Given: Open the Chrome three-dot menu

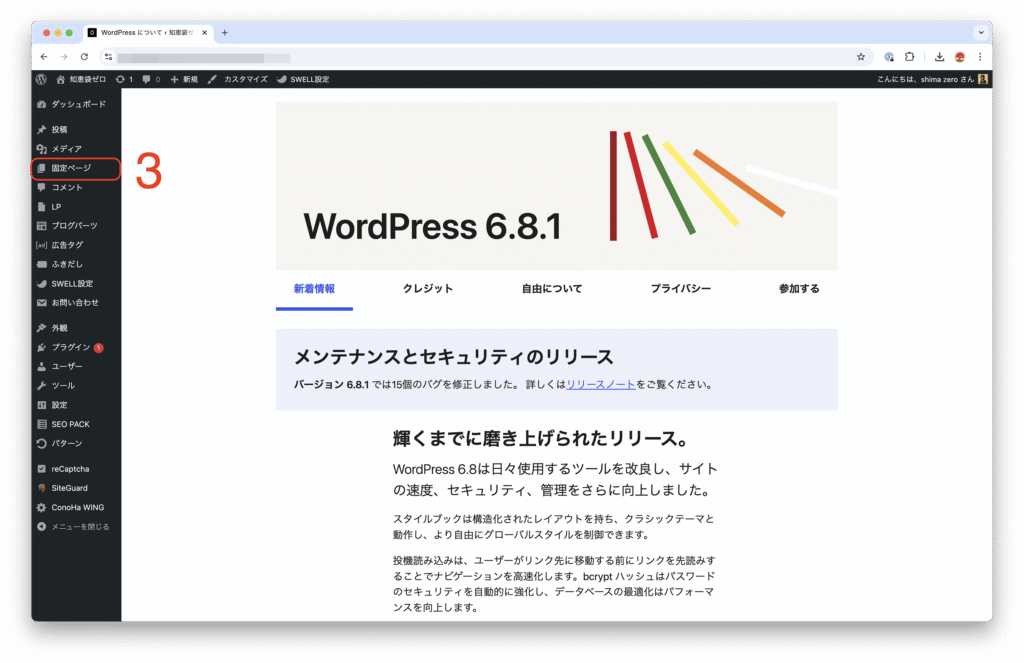Looking at the screenshot, I should tap(980, 57).
